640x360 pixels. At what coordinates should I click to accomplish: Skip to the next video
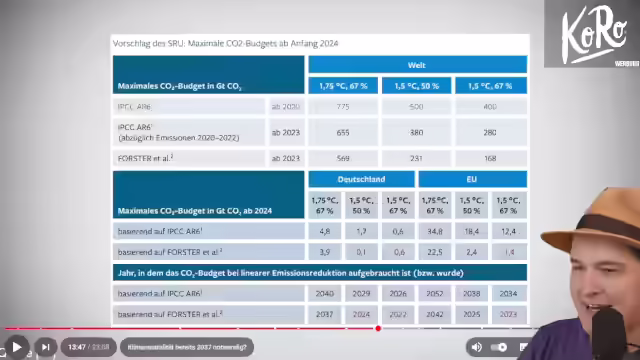[x=45, y=347]
